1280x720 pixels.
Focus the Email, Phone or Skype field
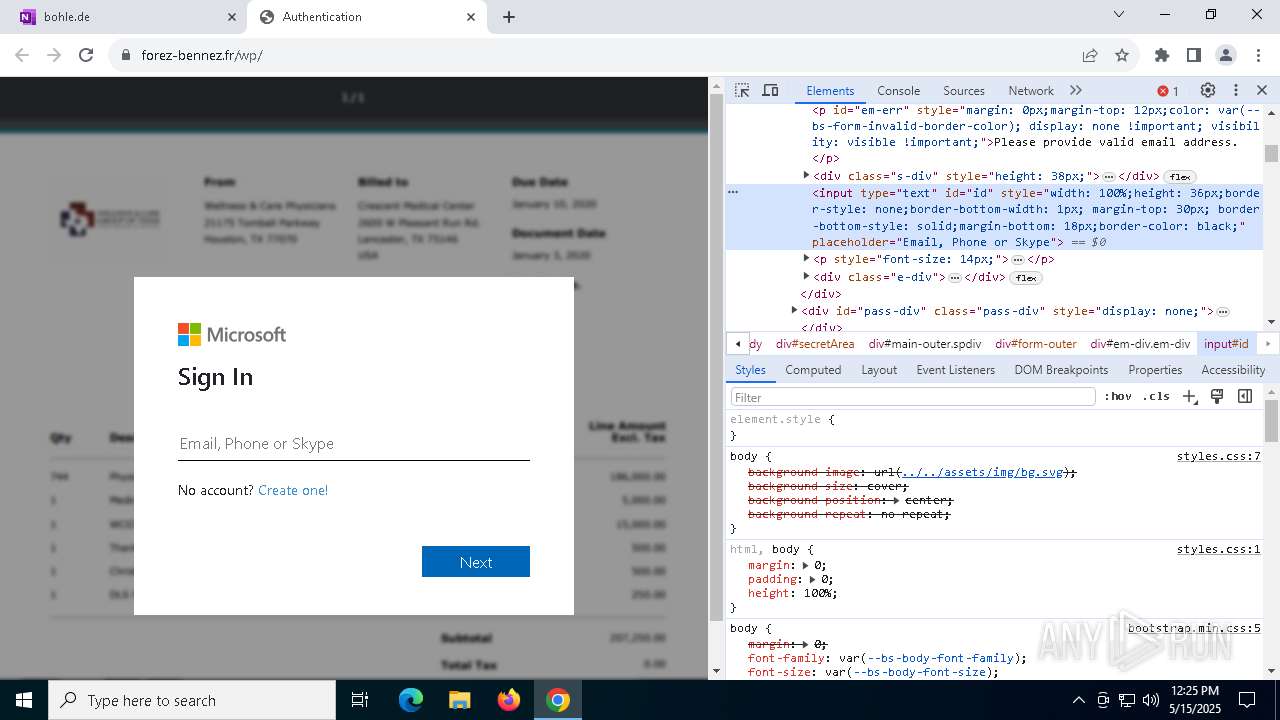click(x=354, y=443)
